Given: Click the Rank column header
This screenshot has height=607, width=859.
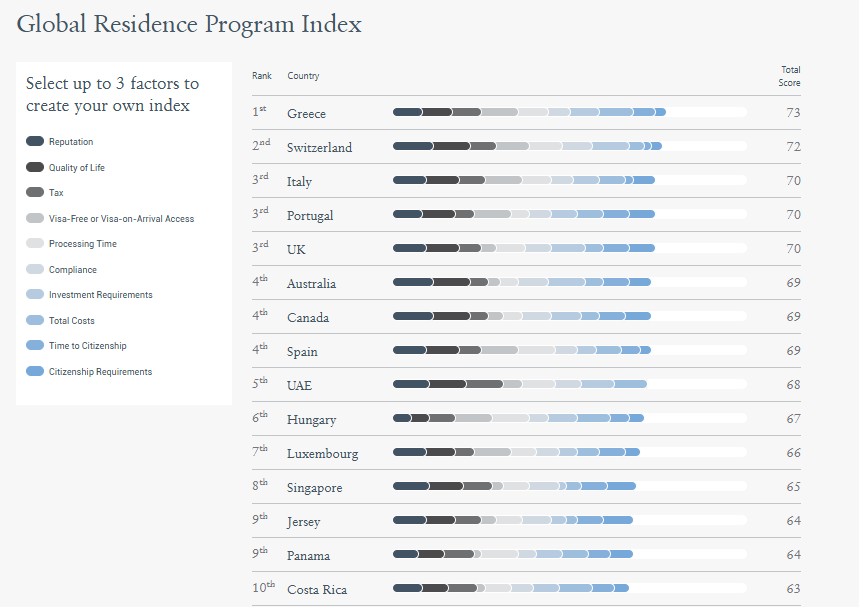Looking at the screenshot, I should [x=262, y=77].
